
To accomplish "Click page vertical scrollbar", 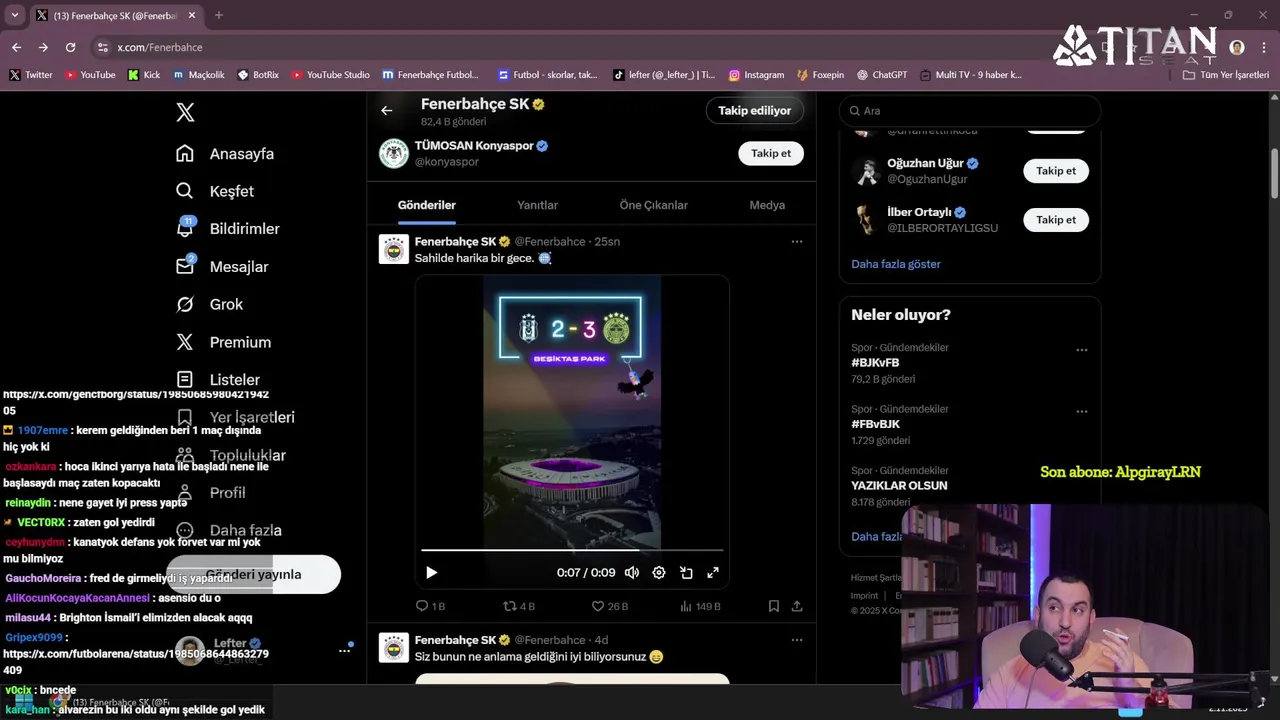I will point(1274,173).
